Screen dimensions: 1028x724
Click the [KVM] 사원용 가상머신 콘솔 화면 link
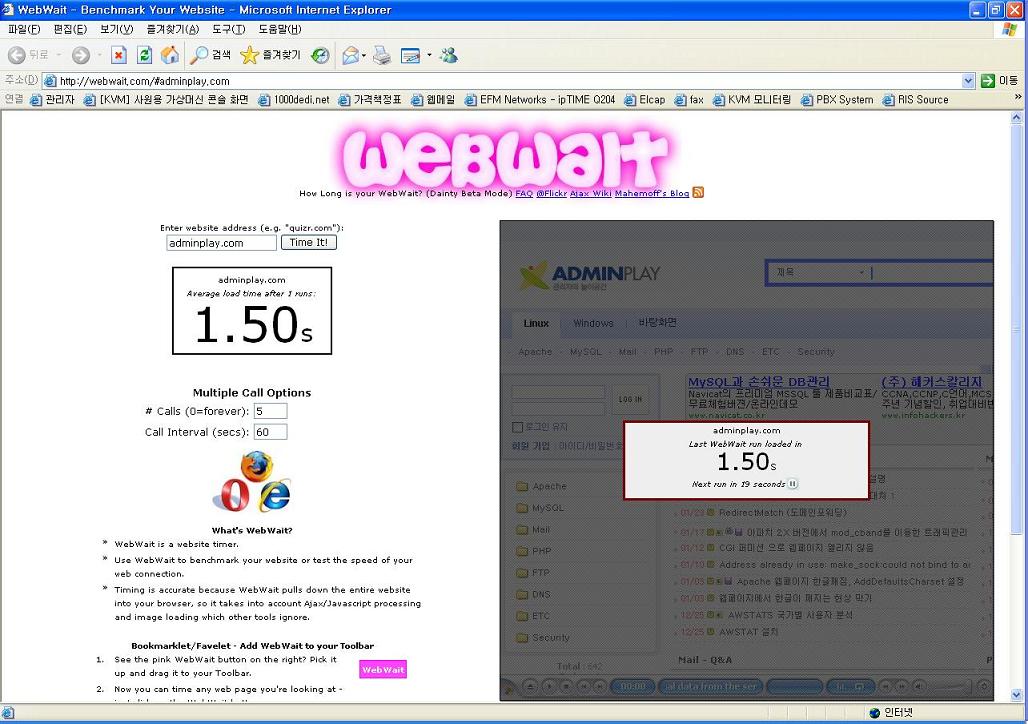coord(167,100)
